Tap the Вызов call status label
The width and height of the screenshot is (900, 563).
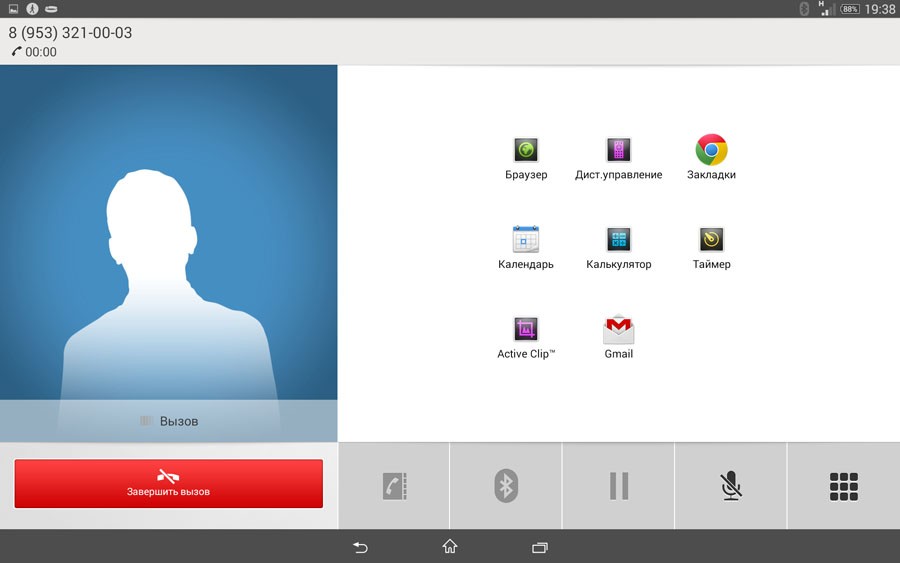tap(179, 421)
